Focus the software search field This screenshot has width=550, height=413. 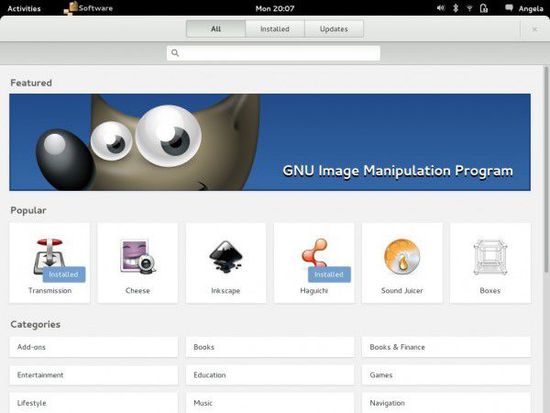[x=273, y=53]
